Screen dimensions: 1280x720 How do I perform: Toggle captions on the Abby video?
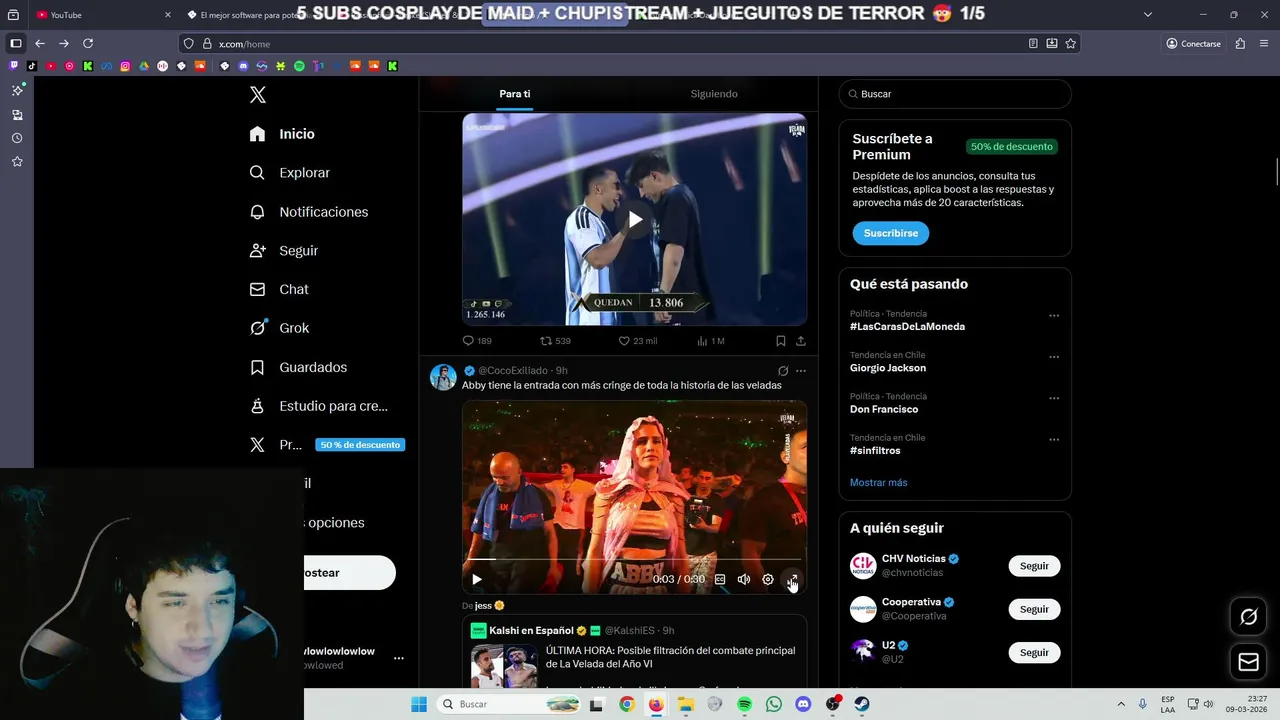[719, 579]
